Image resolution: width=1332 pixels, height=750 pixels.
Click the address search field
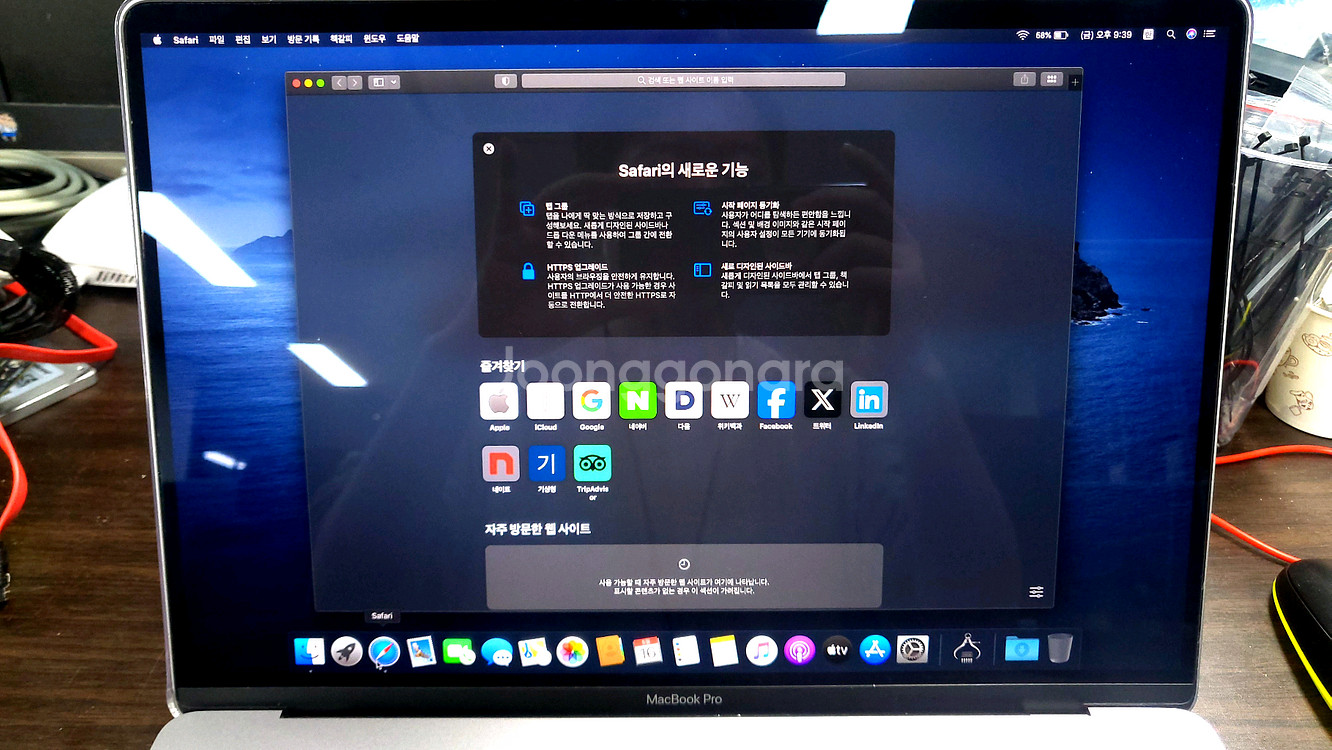(683, 80)
